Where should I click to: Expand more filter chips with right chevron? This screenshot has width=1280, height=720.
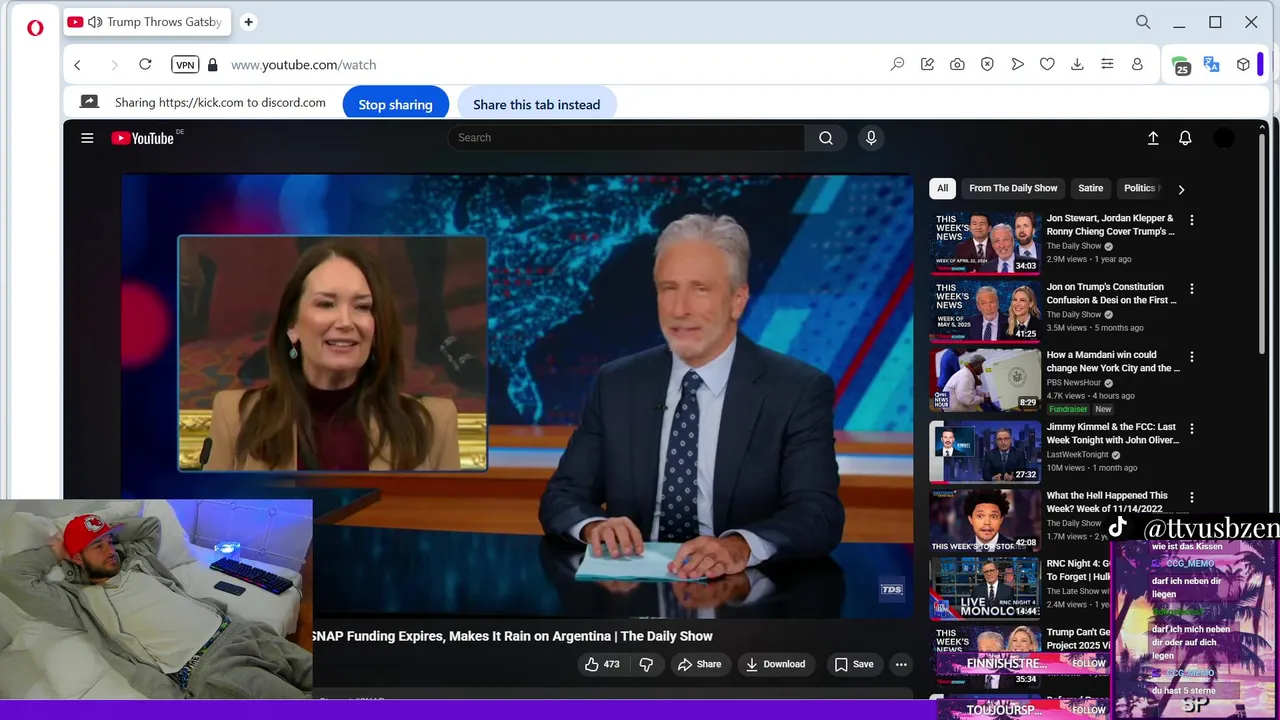pos(1181,189)
